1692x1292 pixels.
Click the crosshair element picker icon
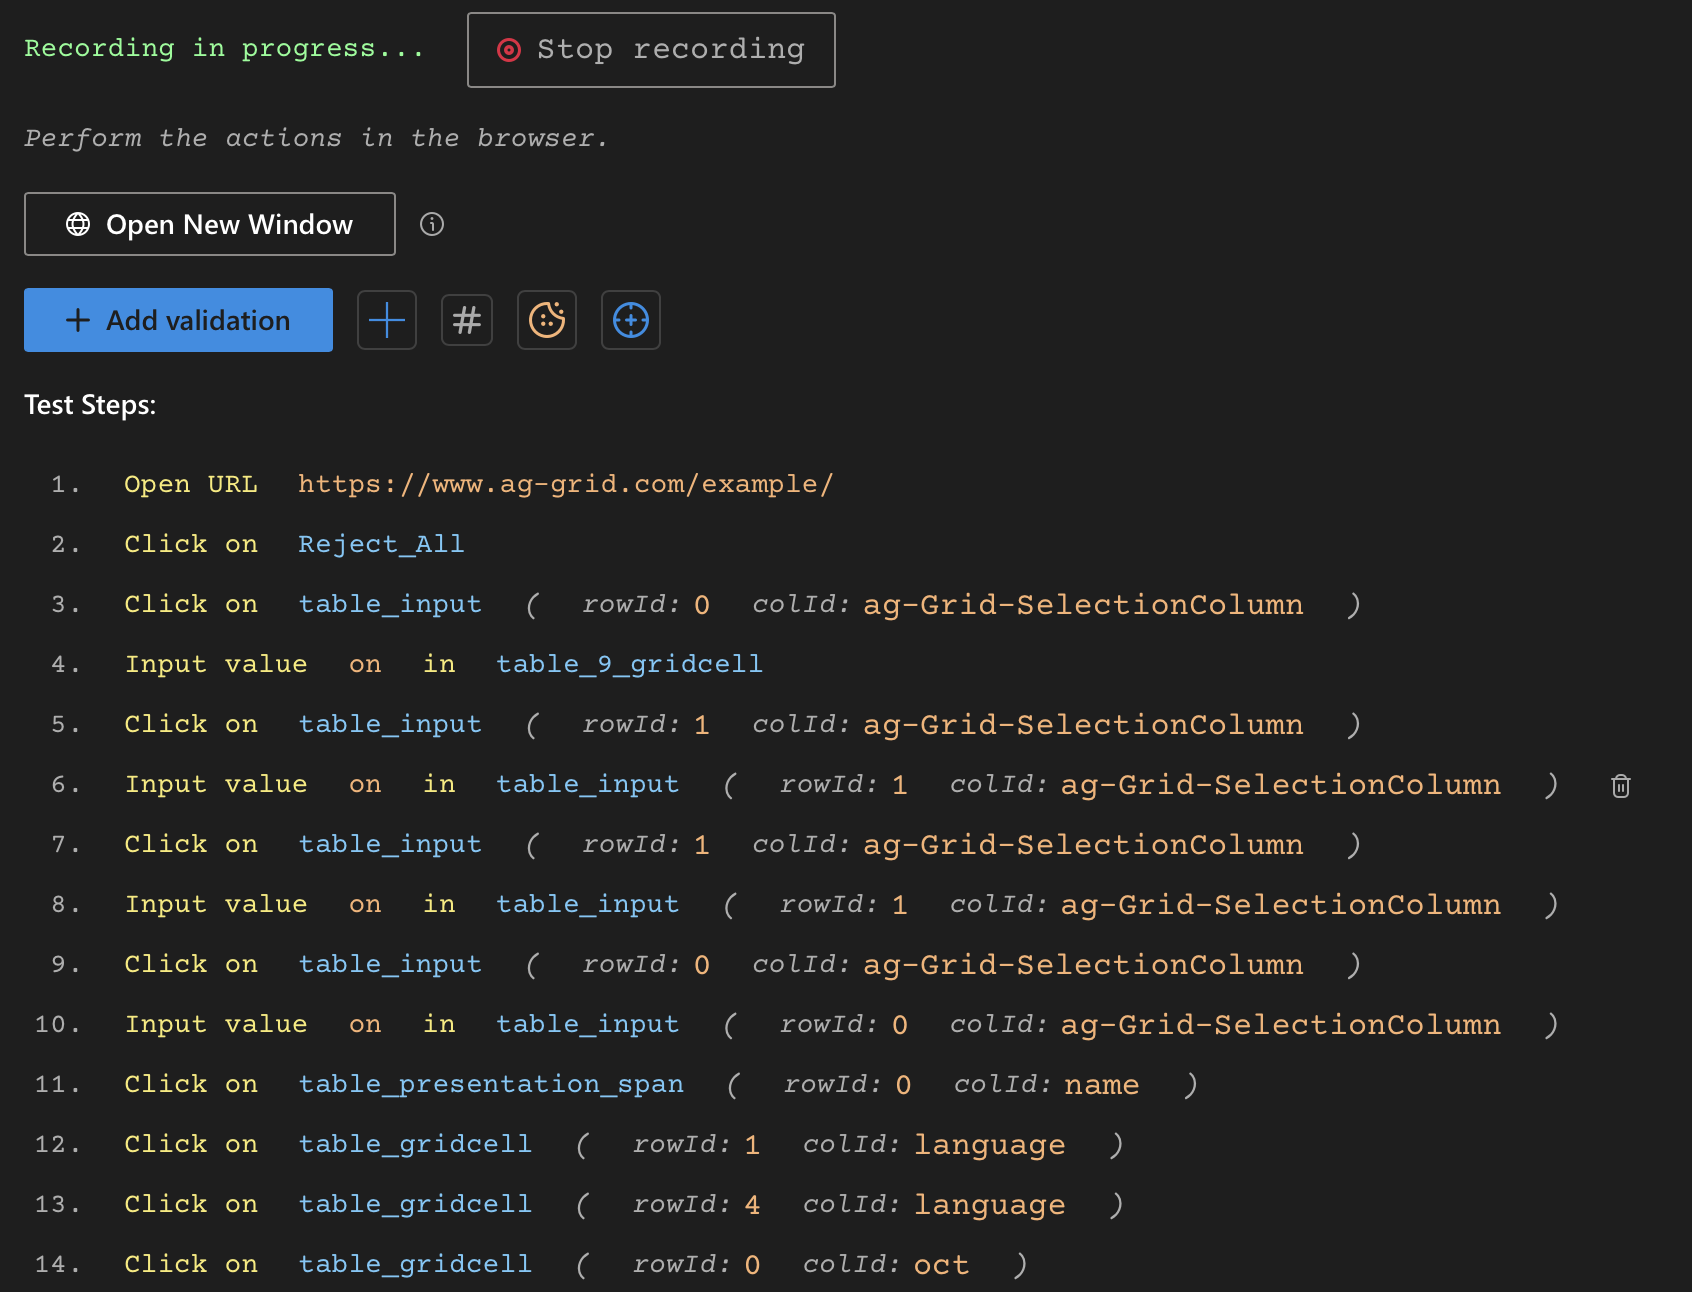(631, 320)
